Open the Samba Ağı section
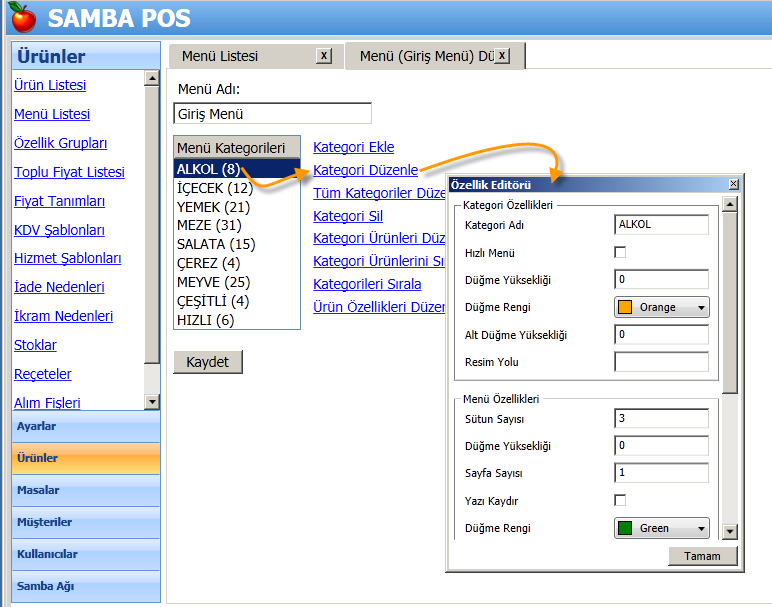Screen dimensions: 772x607 point(86,586)
